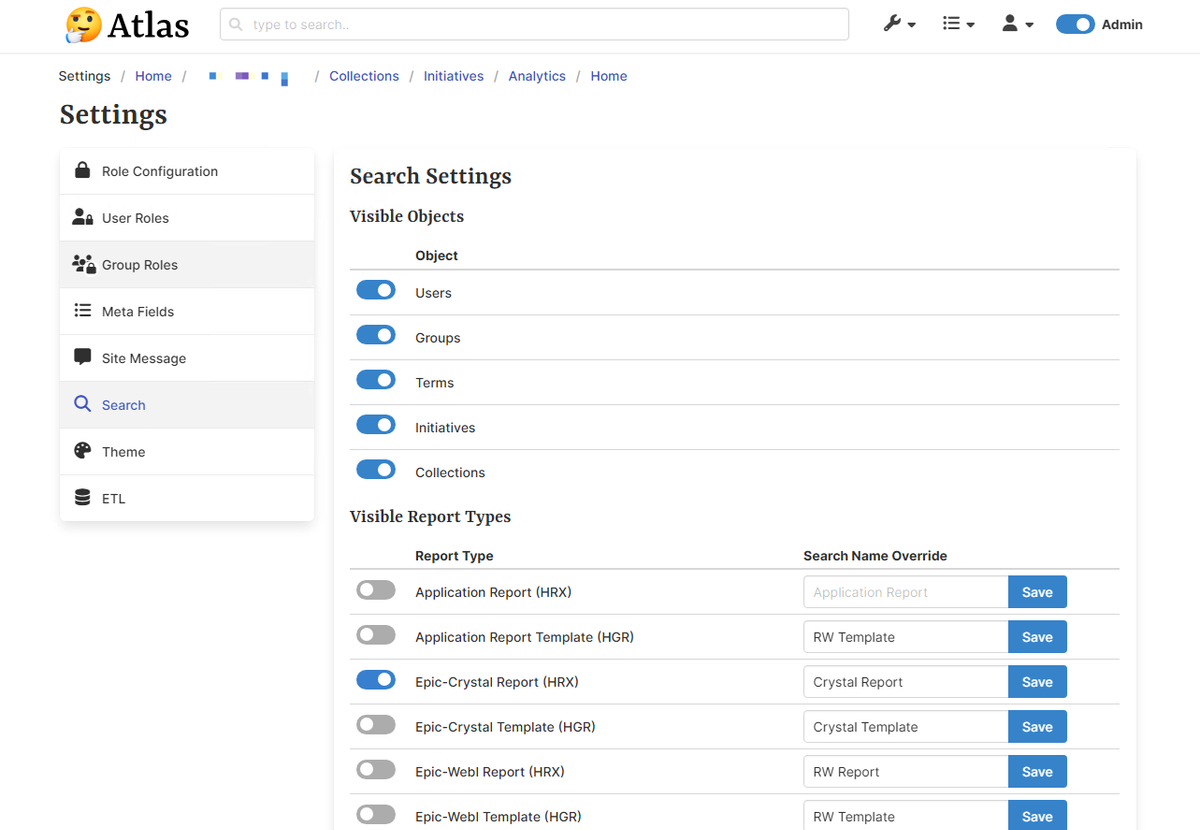Turn off the Epic-Crystal Report (HRX) toggle
The width and height of the screenshot is (1200, 830).
click(x=376, y=679)
